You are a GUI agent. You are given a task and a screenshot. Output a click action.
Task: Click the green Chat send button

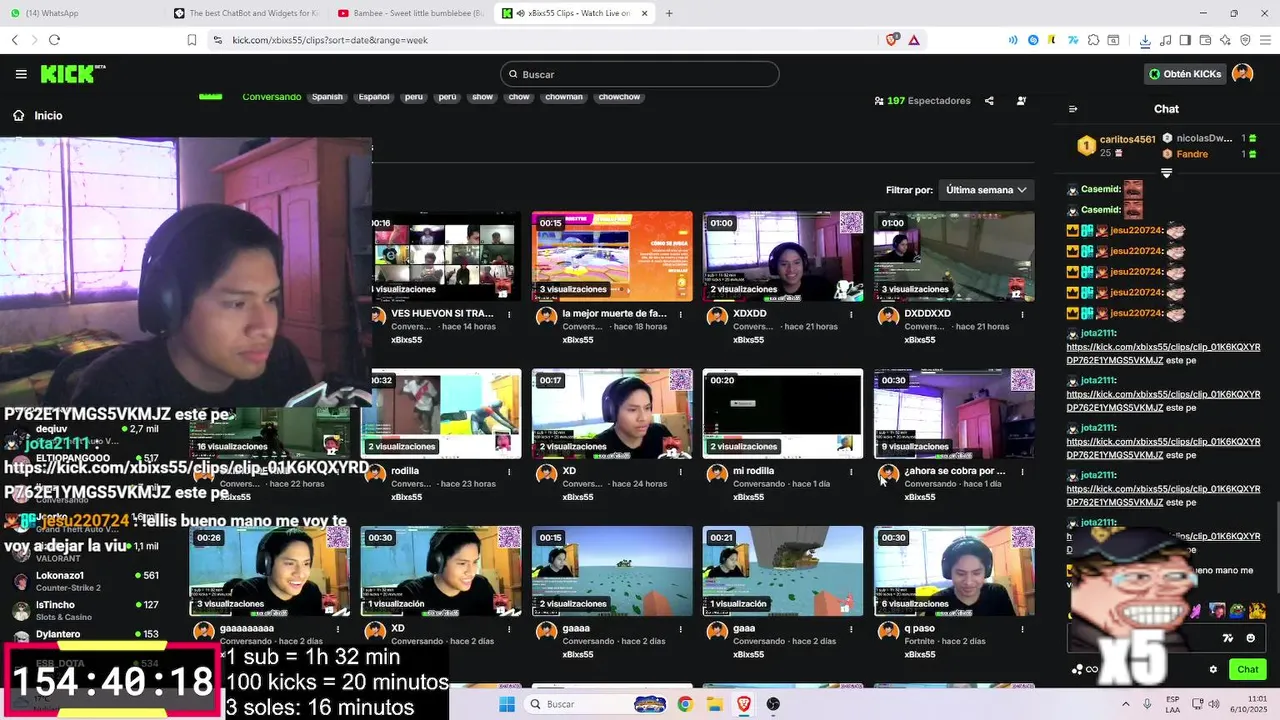click(1247, 670)
